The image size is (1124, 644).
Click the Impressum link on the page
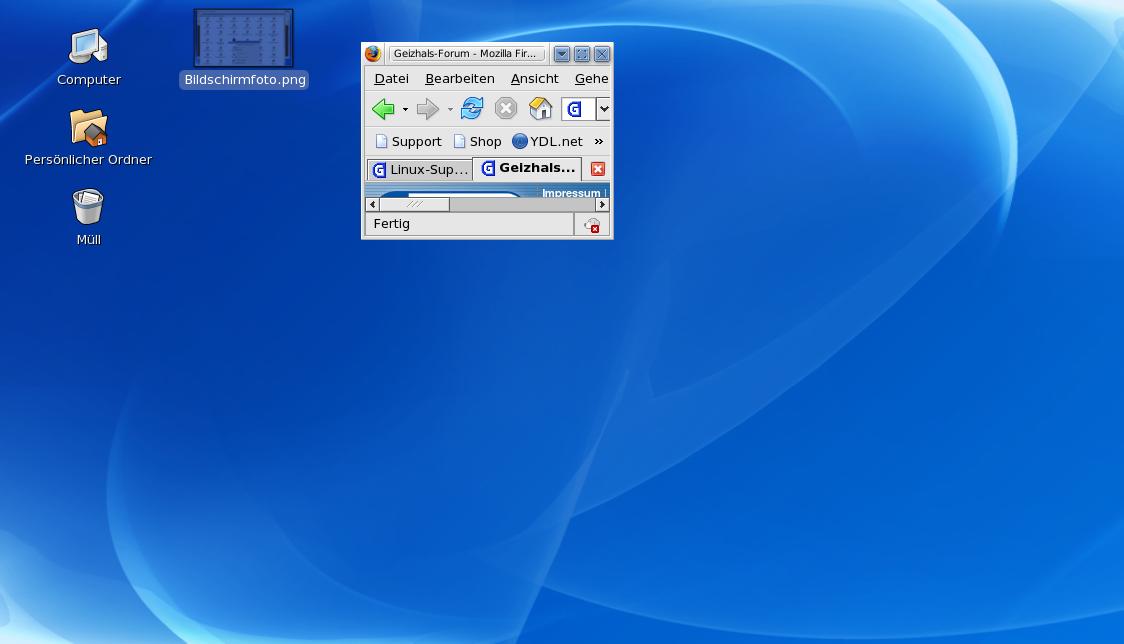[x=571, y=193]
